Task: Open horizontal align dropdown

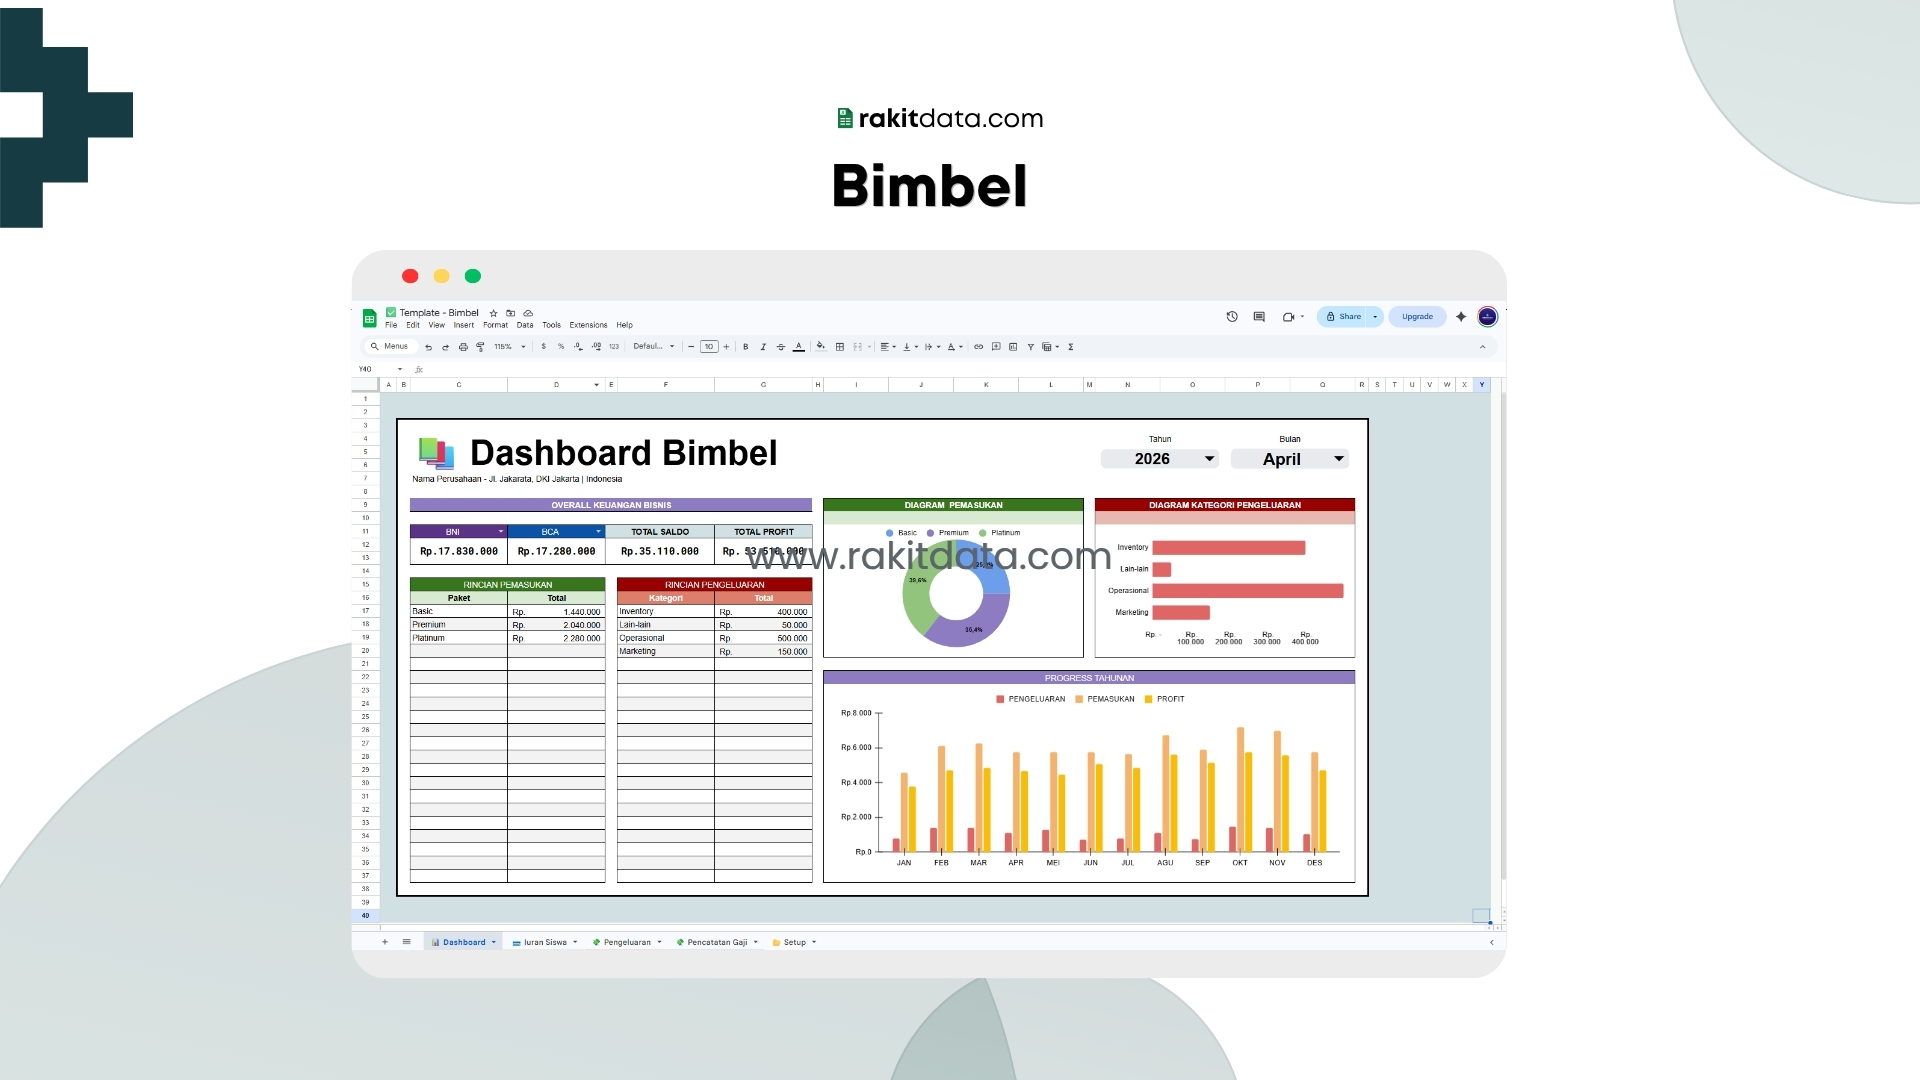Action: [x=888, y=346]
